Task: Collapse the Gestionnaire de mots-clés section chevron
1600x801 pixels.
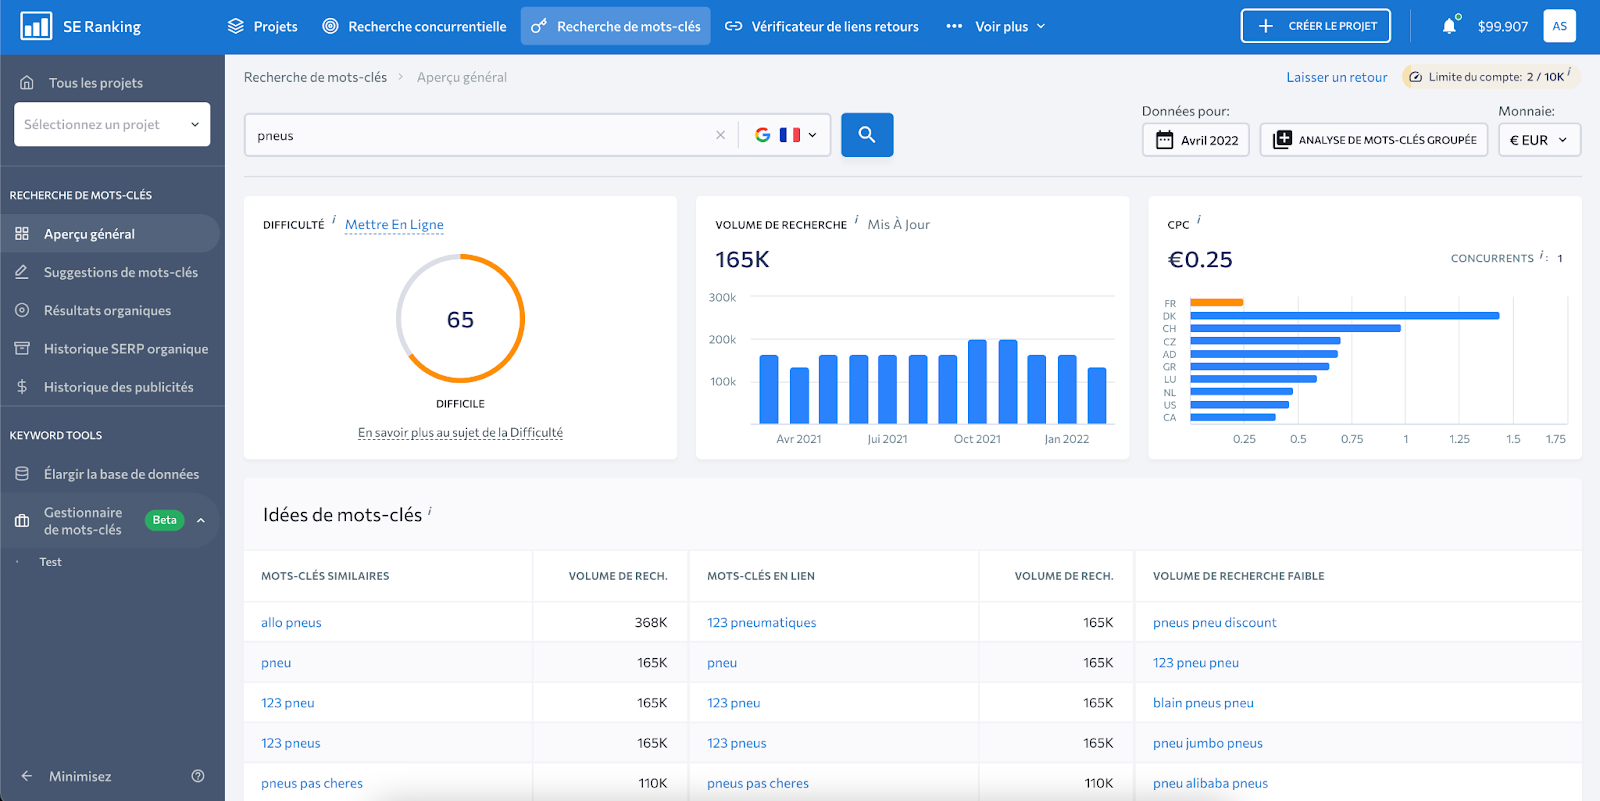Action: [201, 520]
